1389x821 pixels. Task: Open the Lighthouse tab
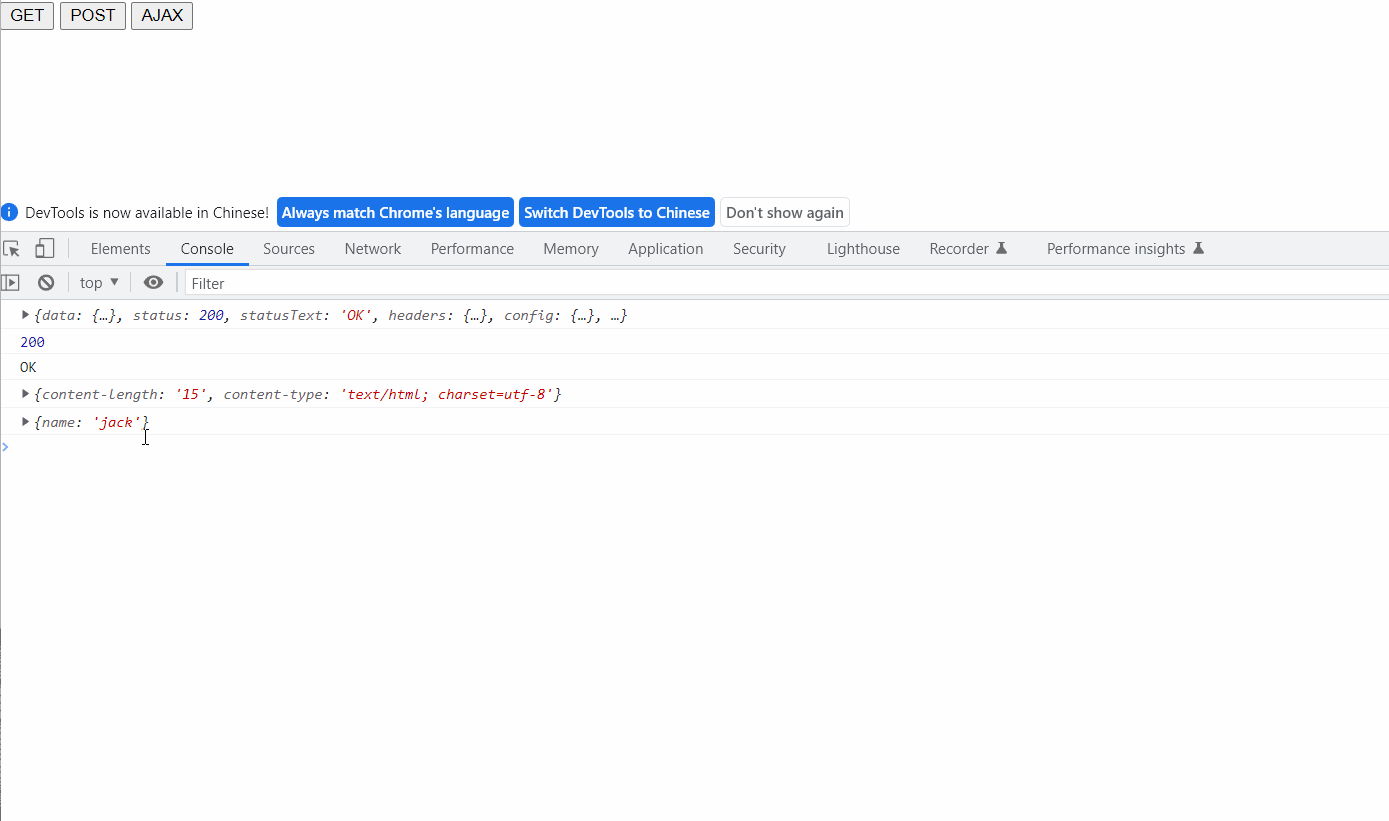tap(863, 249)
